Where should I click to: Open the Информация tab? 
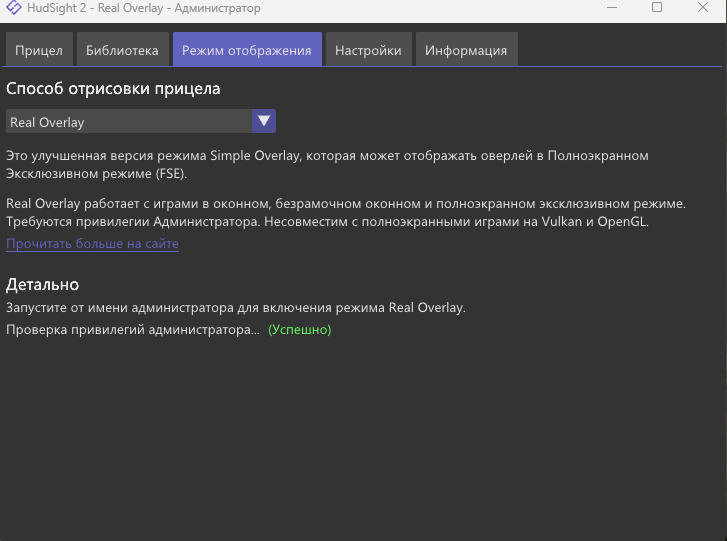click(466, 49)
